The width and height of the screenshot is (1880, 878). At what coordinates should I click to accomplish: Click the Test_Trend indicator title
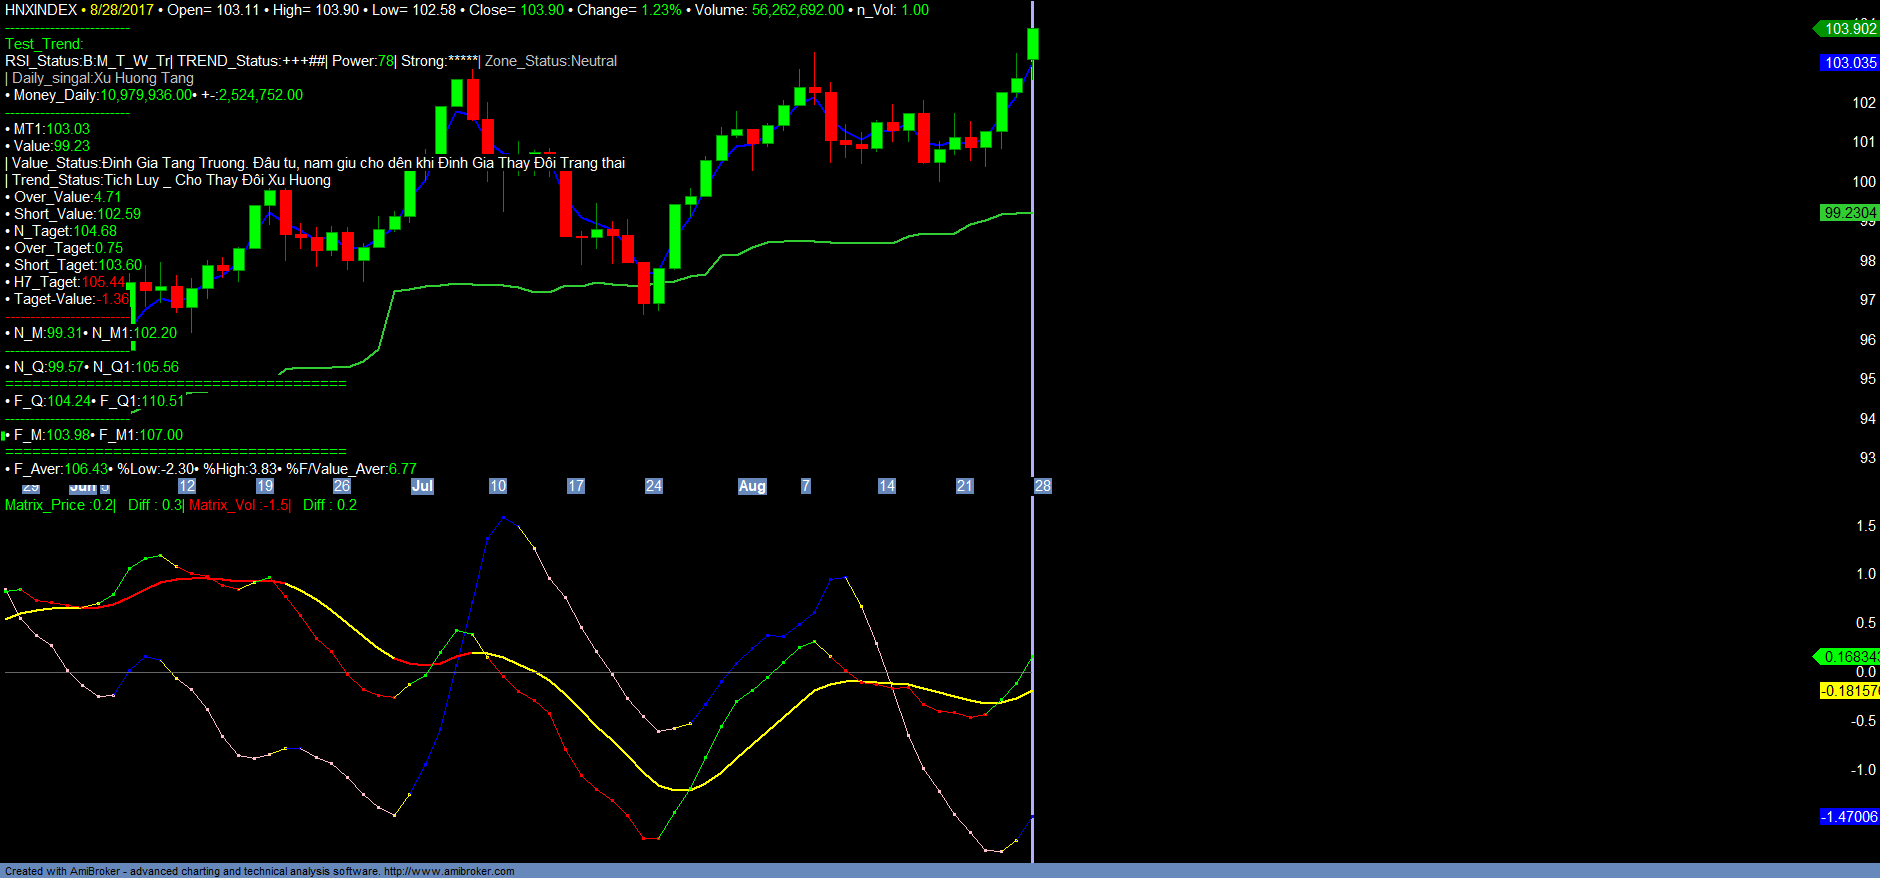[x=44, y=44]
